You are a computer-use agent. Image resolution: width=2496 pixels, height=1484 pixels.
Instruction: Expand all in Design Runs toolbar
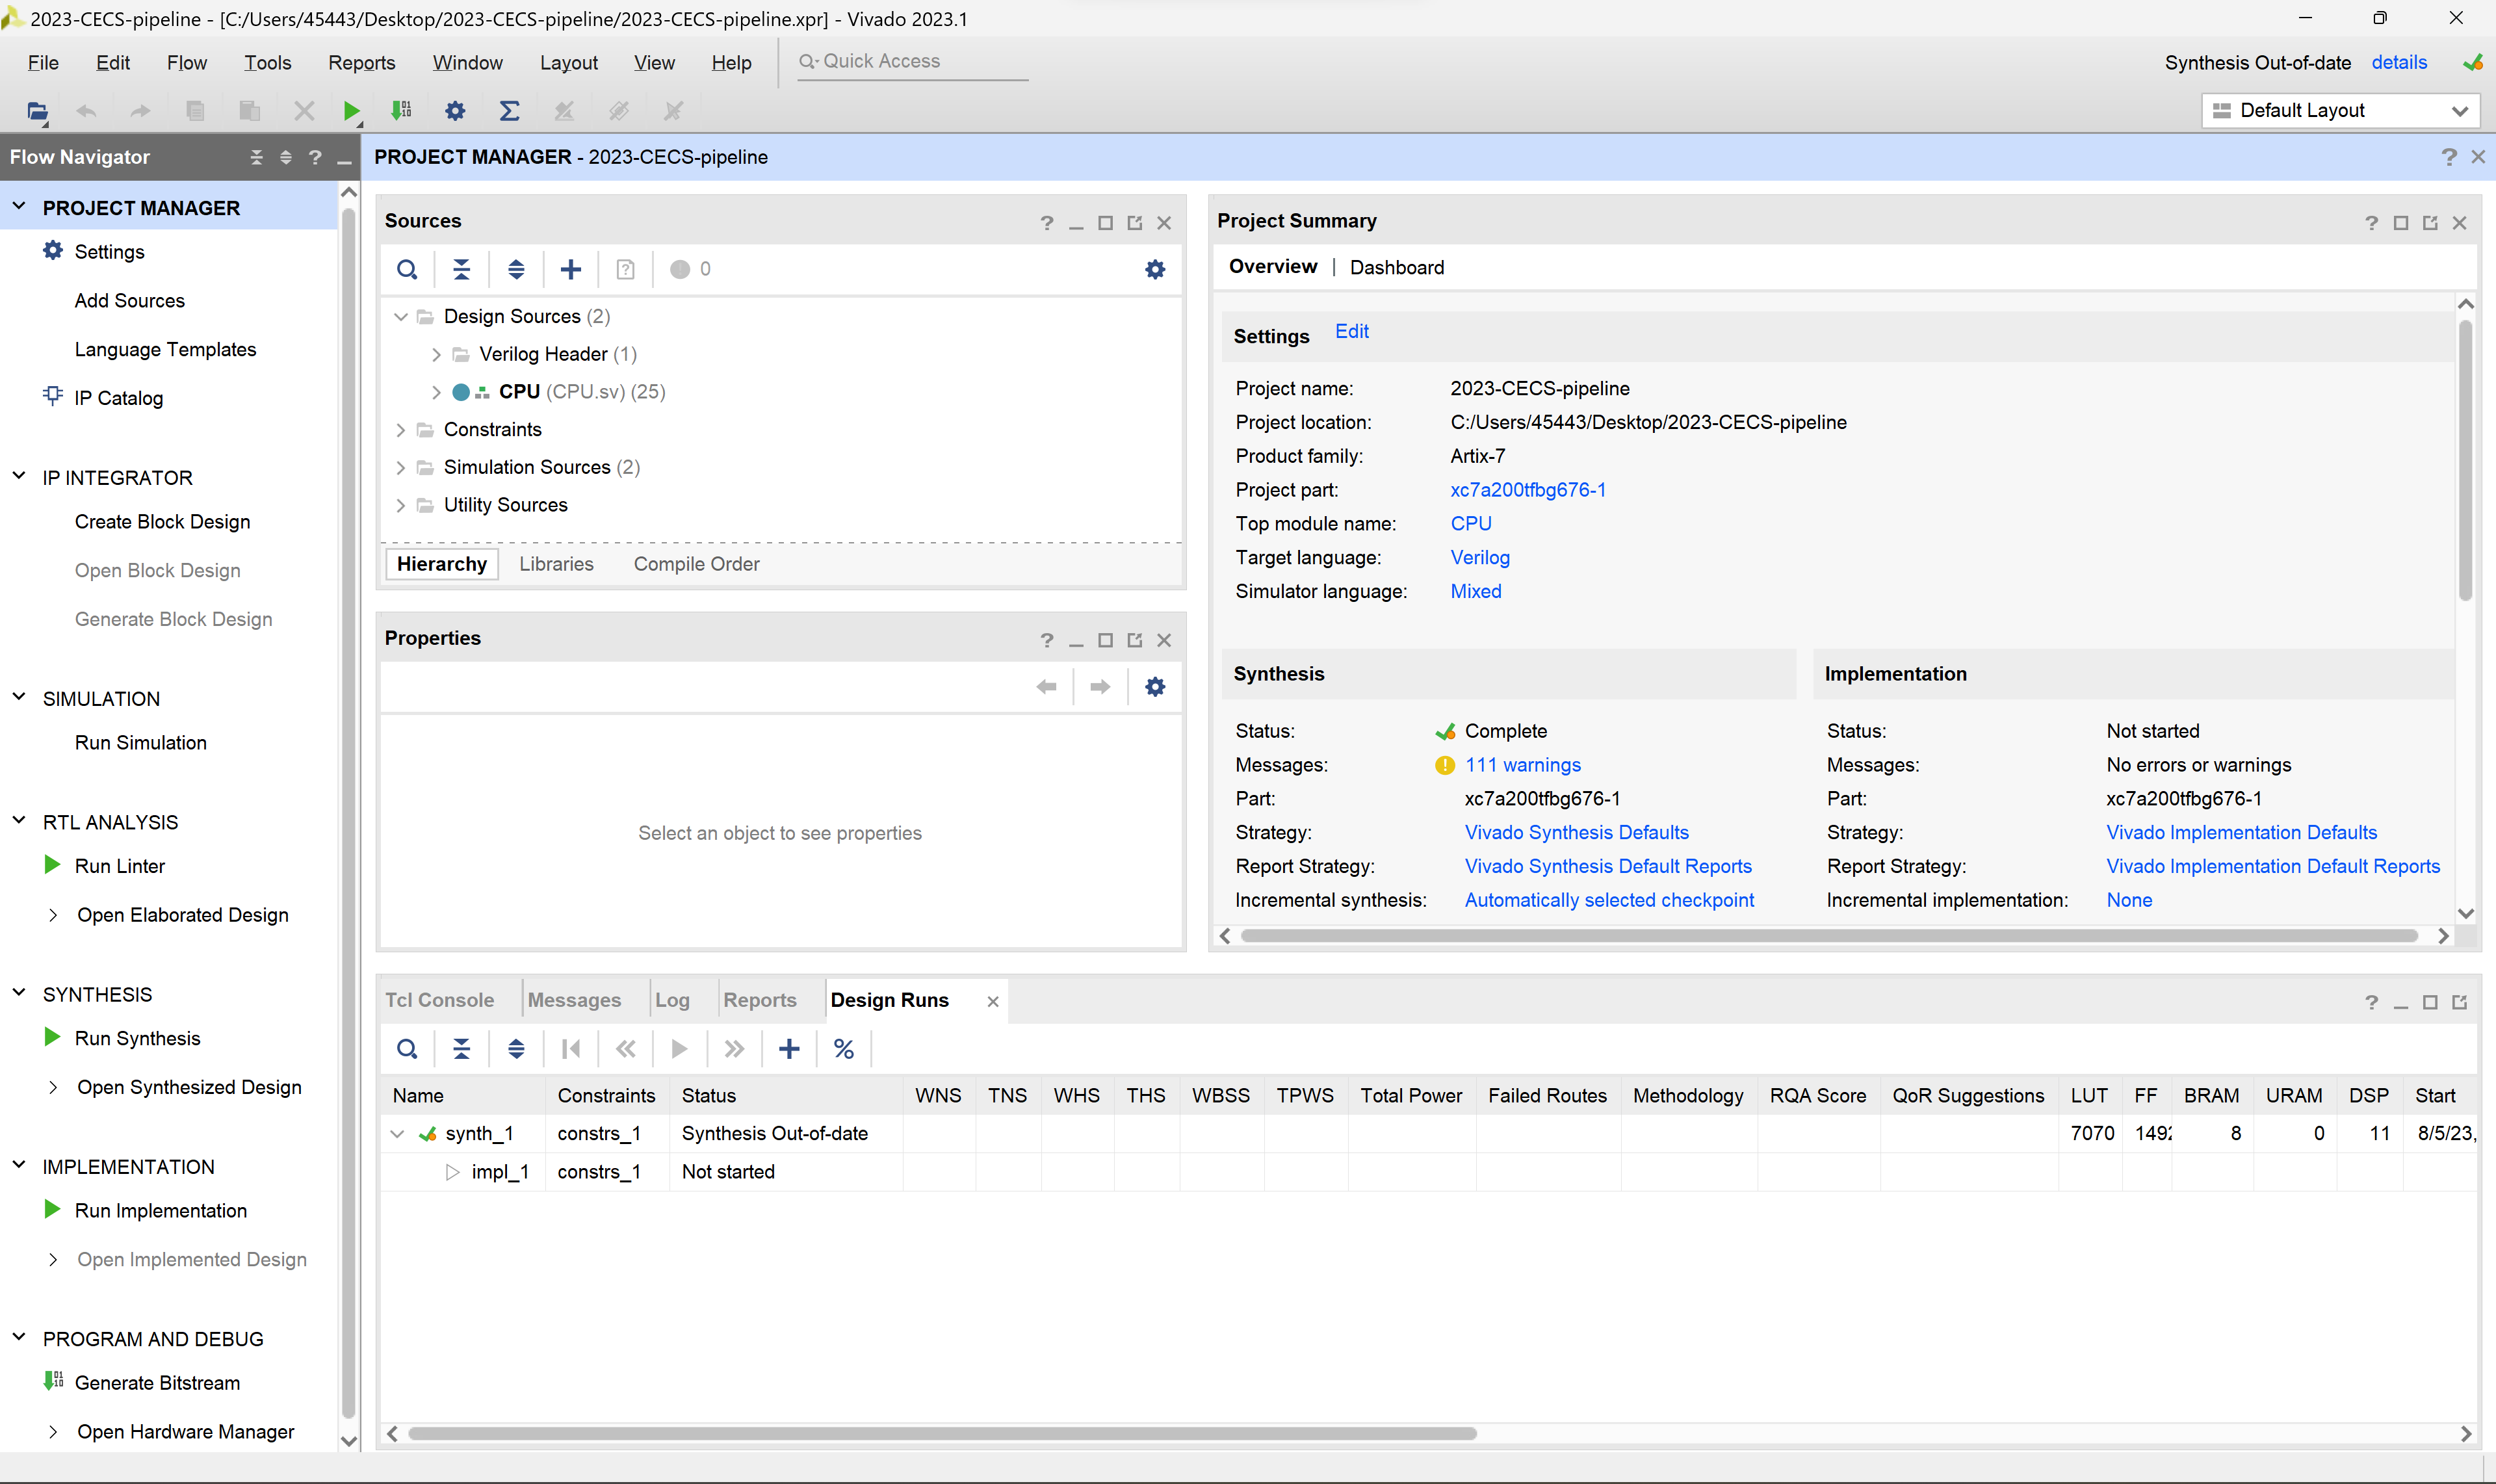516,1048
